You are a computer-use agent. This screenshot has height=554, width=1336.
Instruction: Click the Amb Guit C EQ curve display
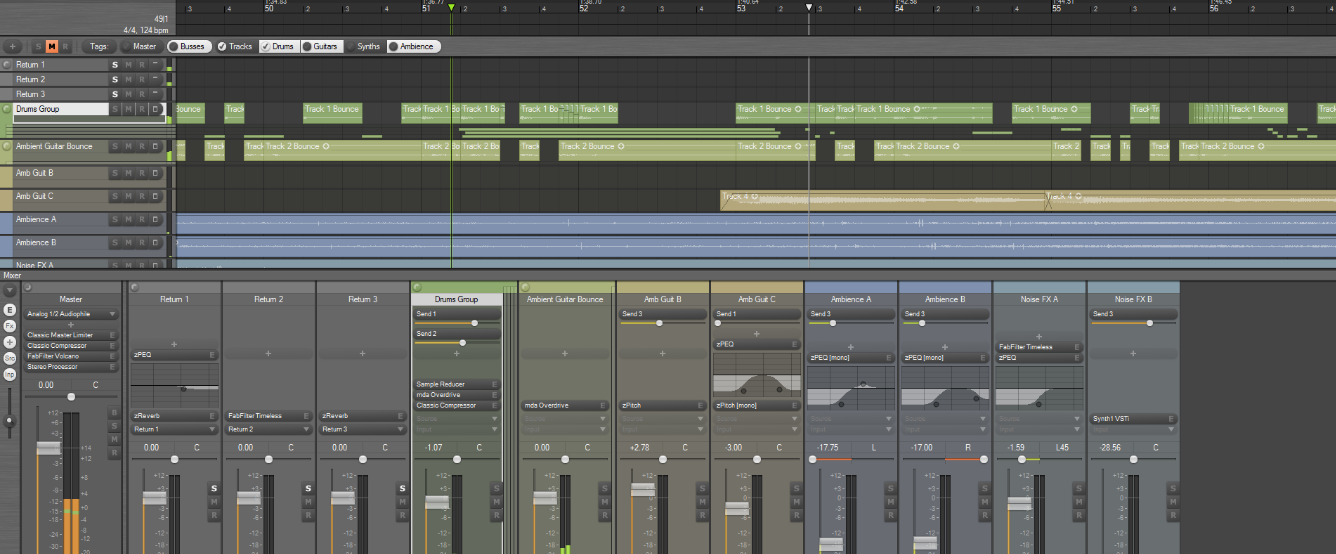coord(756,374)
